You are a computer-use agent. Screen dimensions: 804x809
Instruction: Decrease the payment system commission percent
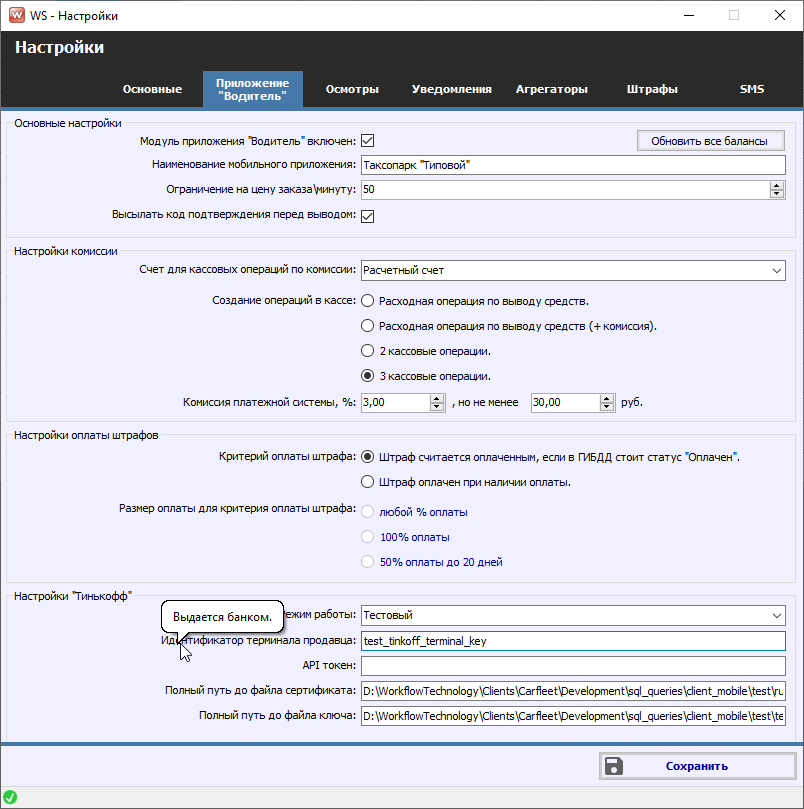[x=437, y=407]
